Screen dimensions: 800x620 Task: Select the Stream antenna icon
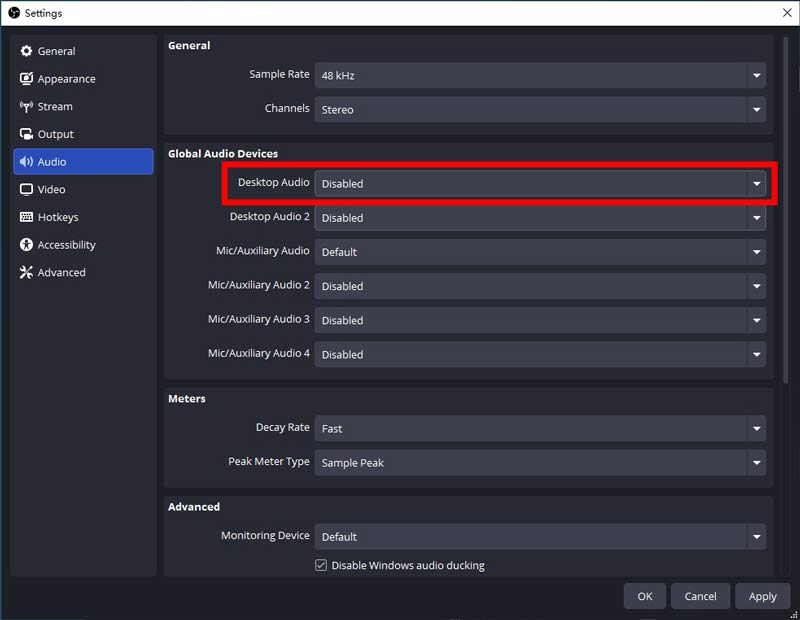click(x=25, y=106)
